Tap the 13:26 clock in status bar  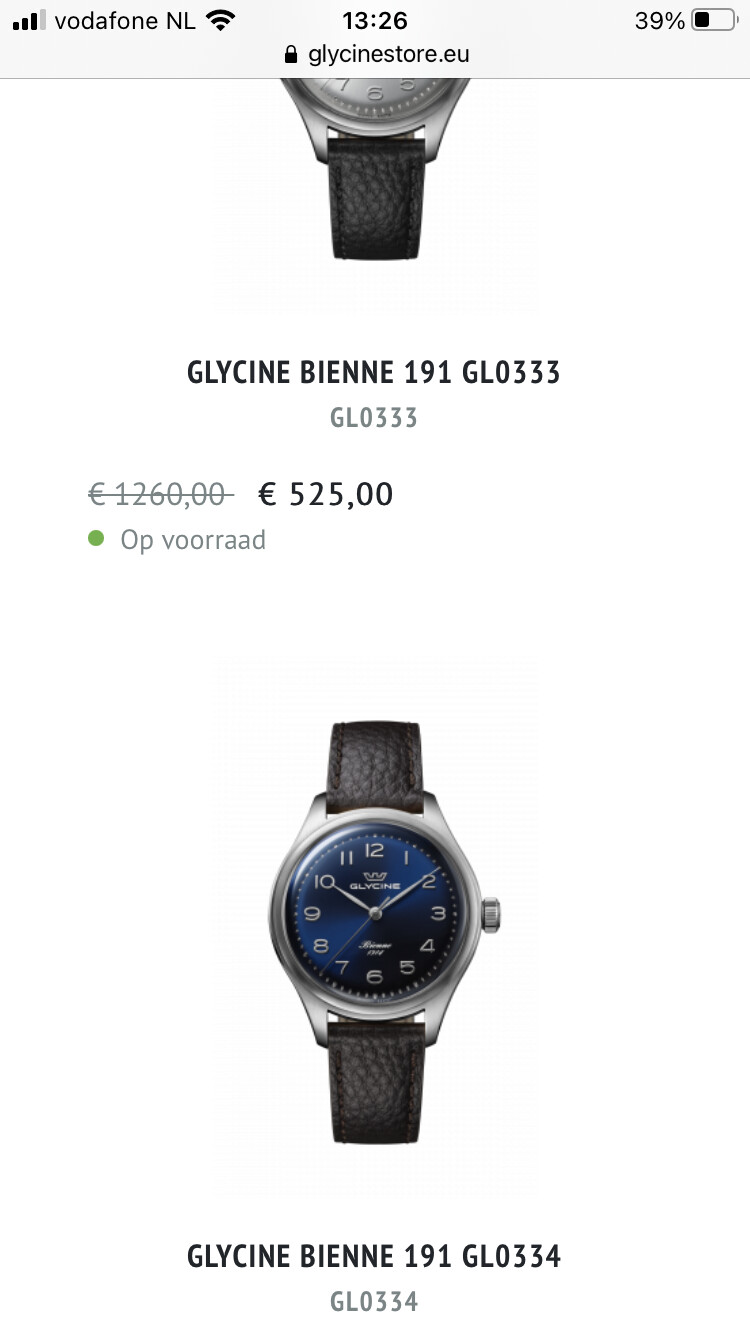click(x=375, y=20)
